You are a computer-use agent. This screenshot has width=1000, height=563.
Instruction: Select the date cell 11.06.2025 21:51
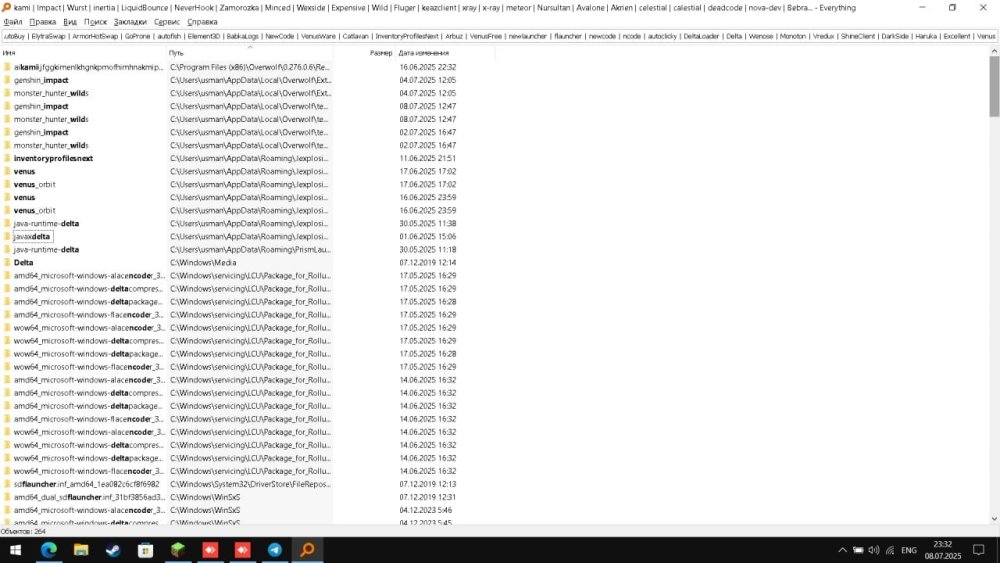pyautogui.click(x=427, y=158)
